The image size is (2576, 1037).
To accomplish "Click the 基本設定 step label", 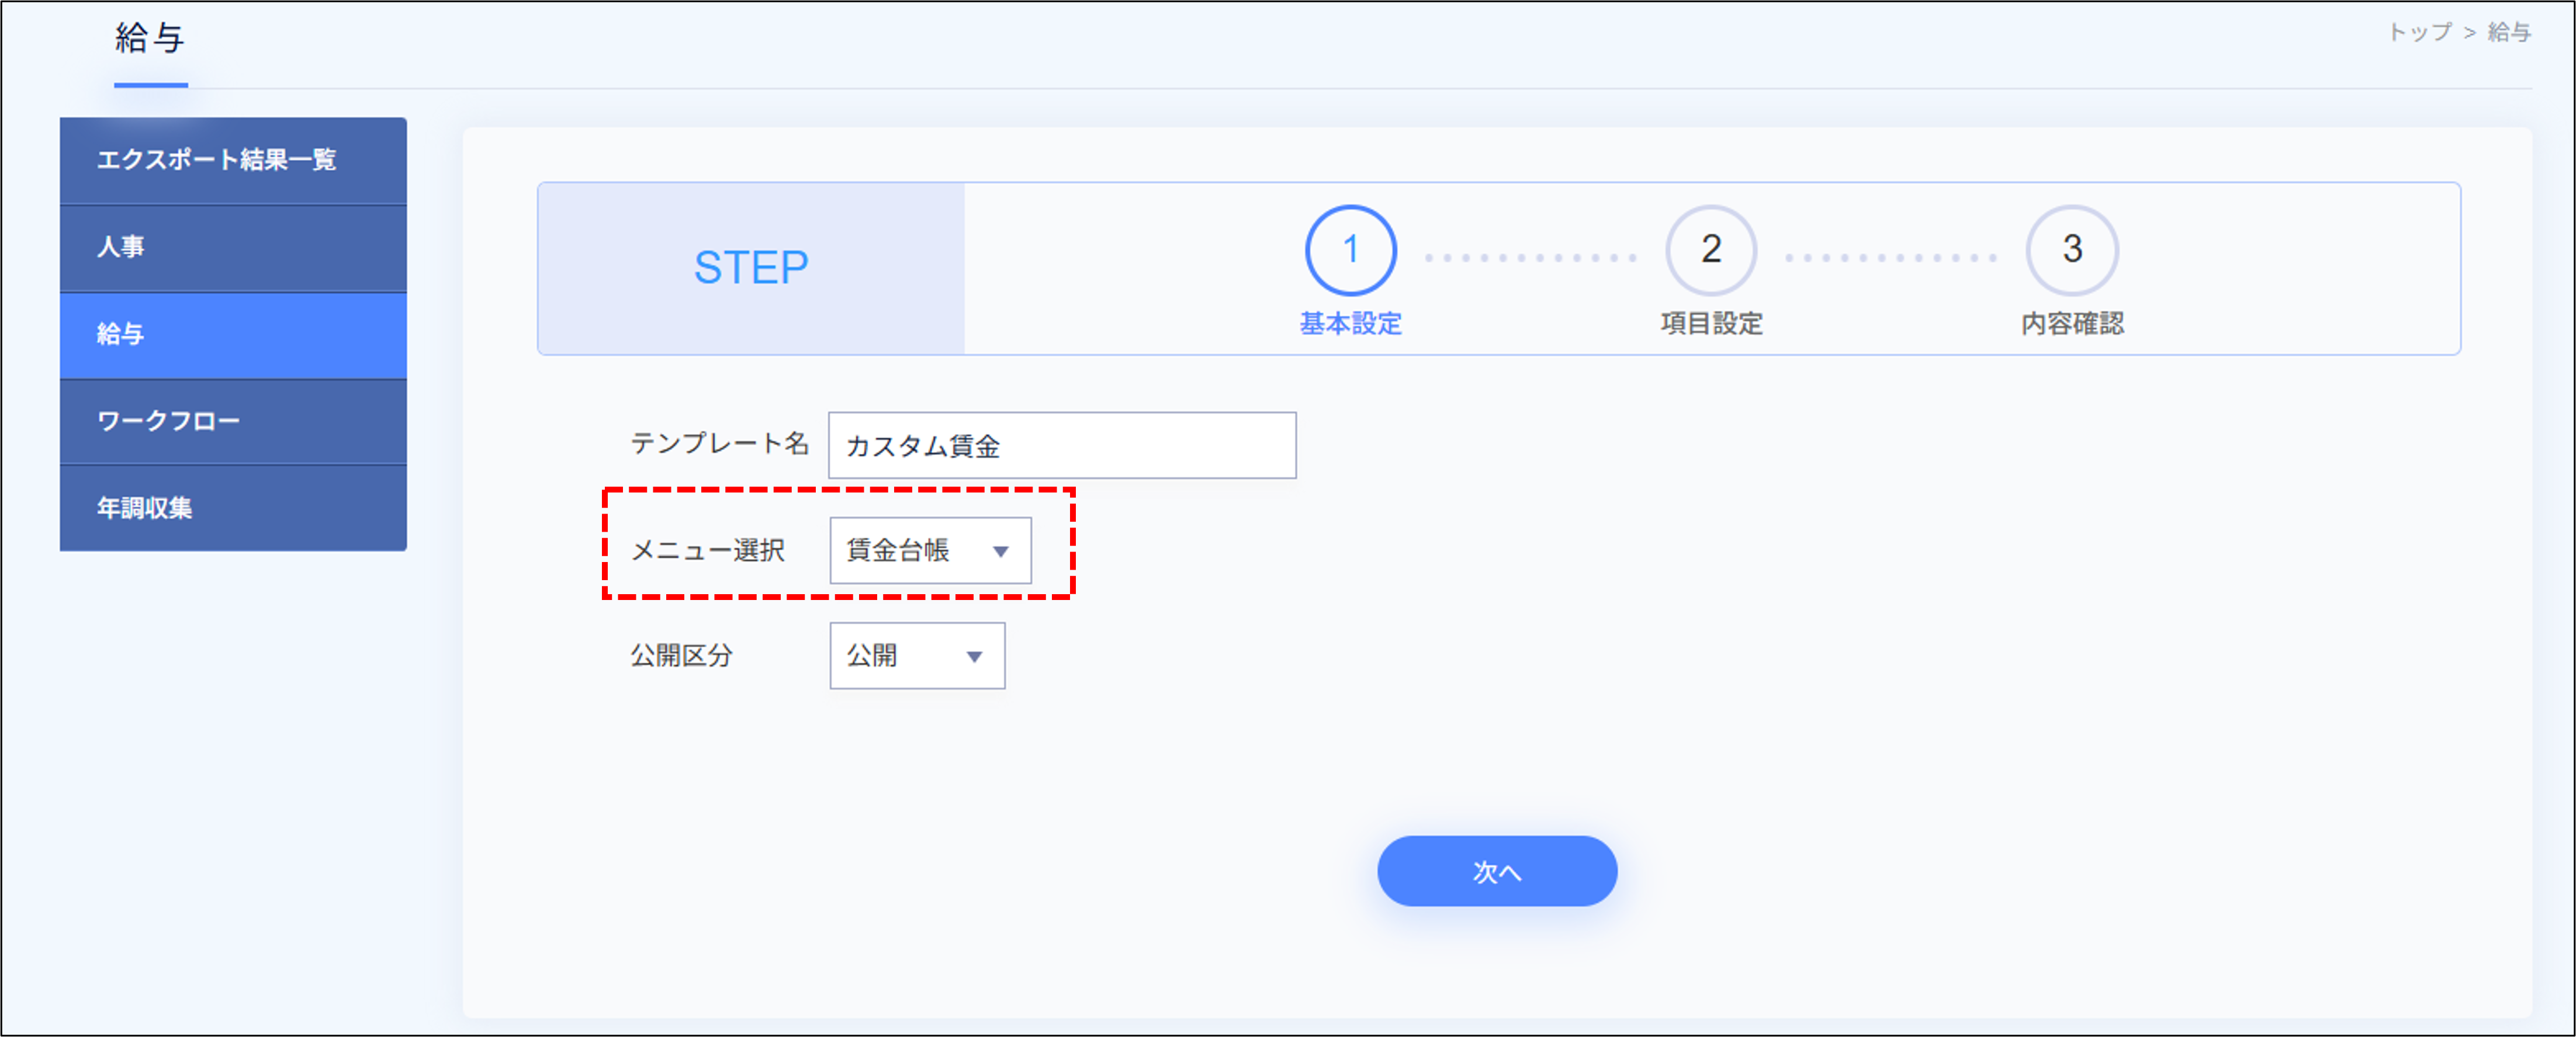I will pos(1350,324).
